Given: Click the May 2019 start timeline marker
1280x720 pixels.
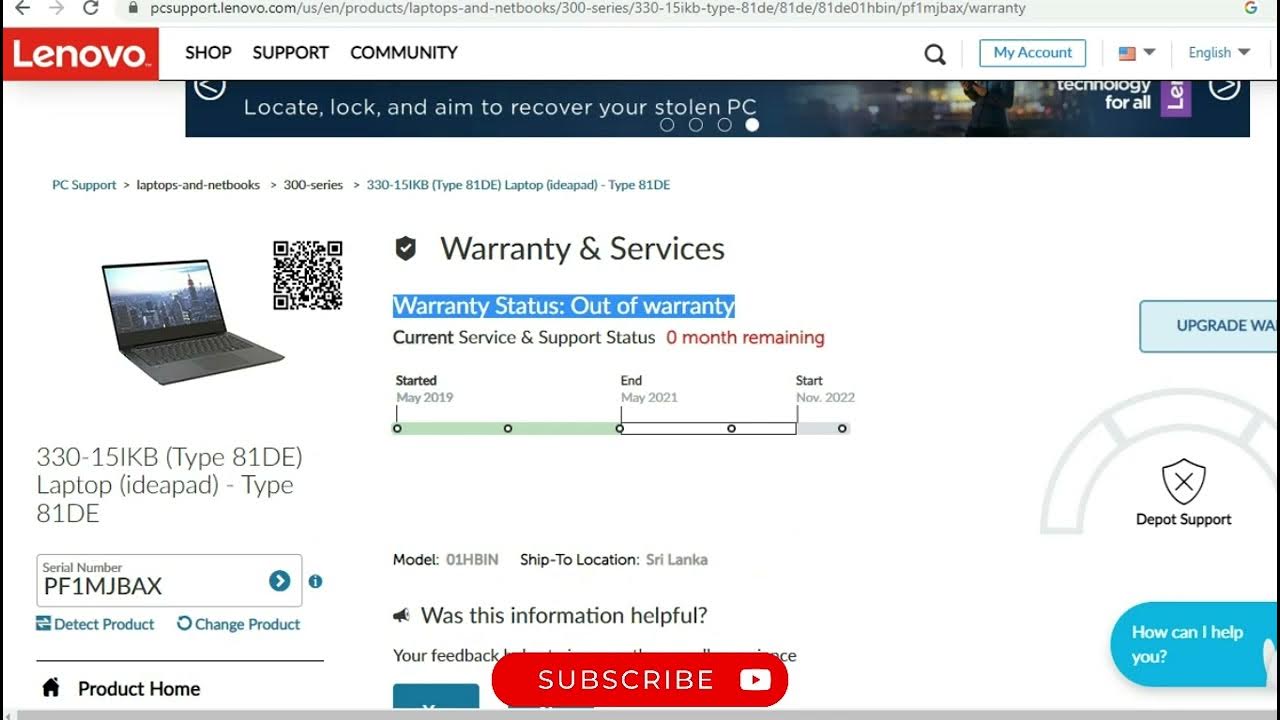Looking at the screenshot, I should [x=397, y=428].
